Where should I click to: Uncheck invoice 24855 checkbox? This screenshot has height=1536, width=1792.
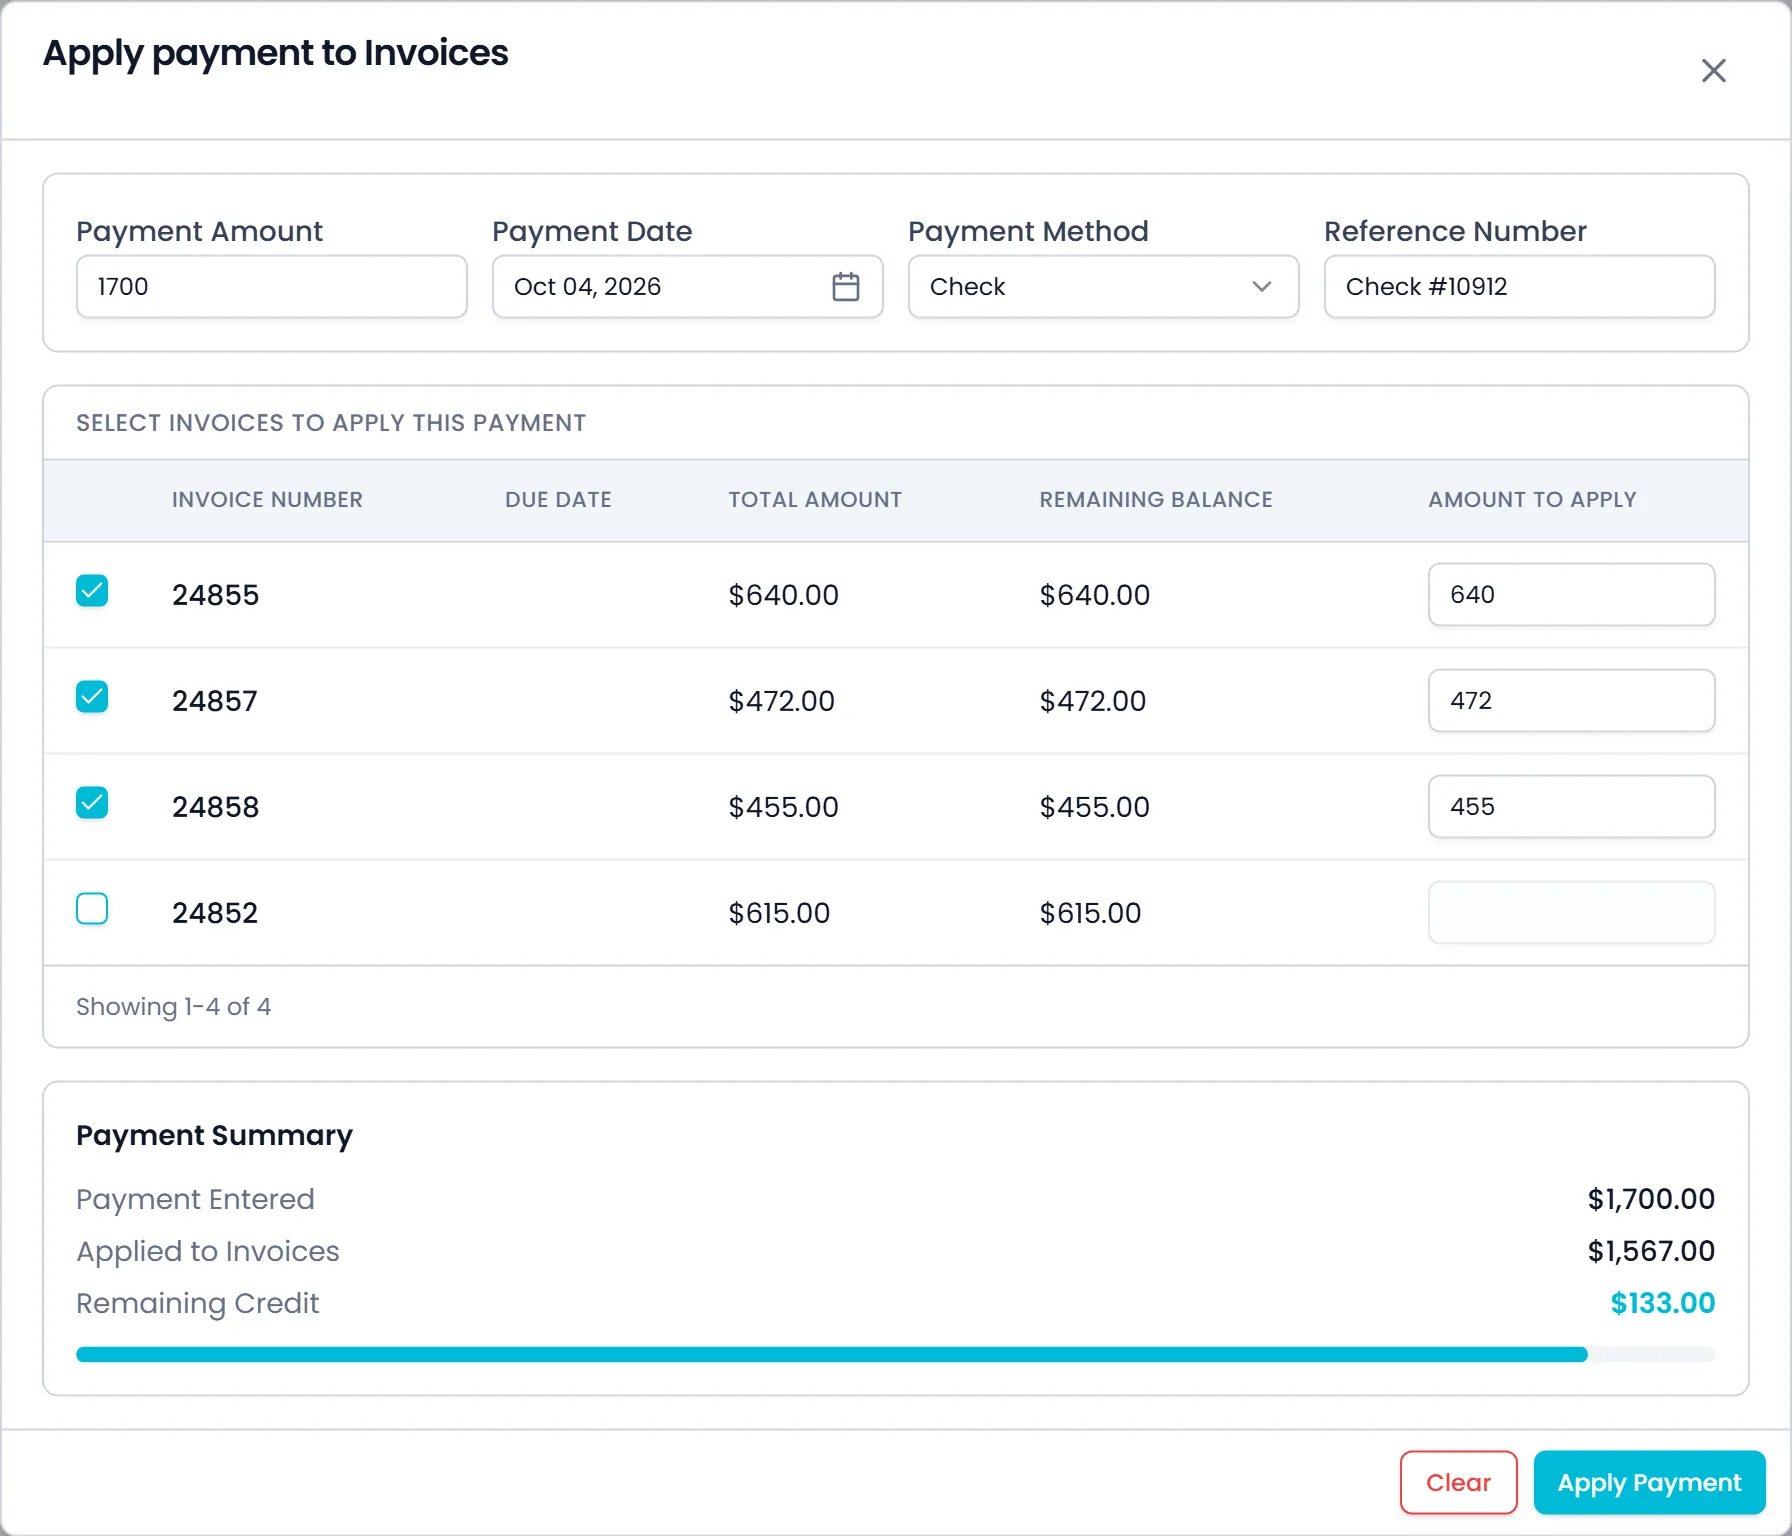pyautogui.click(x=92, y=591)
